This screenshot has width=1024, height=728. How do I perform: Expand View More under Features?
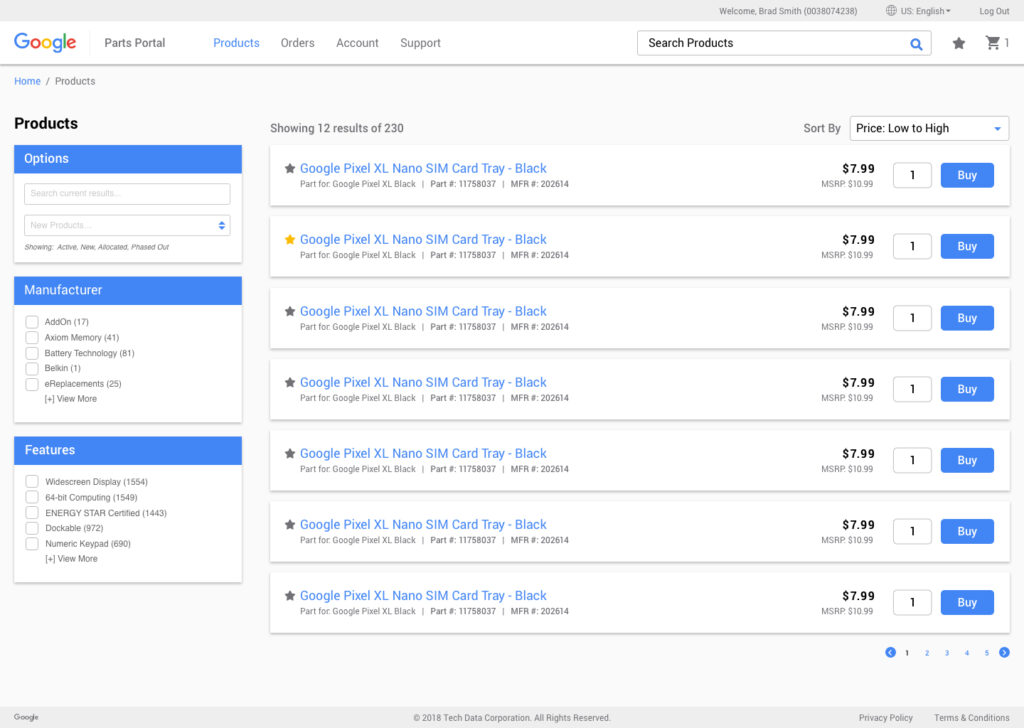coord(71,559)
